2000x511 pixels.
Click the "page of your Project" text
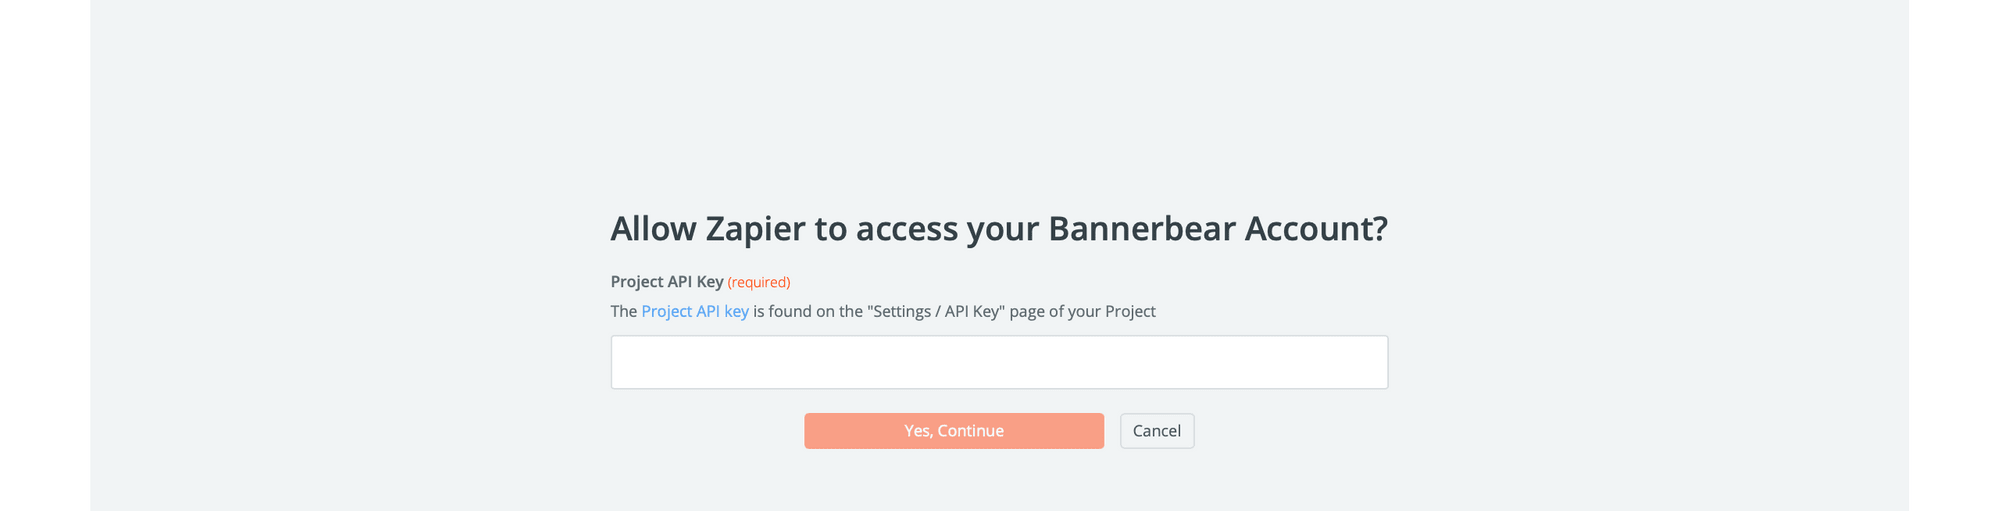1083,311
